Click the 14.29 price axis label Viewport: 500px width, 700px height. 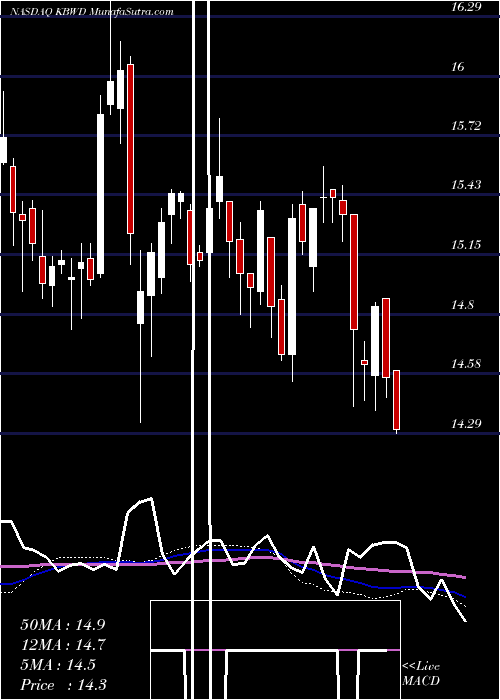468,424
